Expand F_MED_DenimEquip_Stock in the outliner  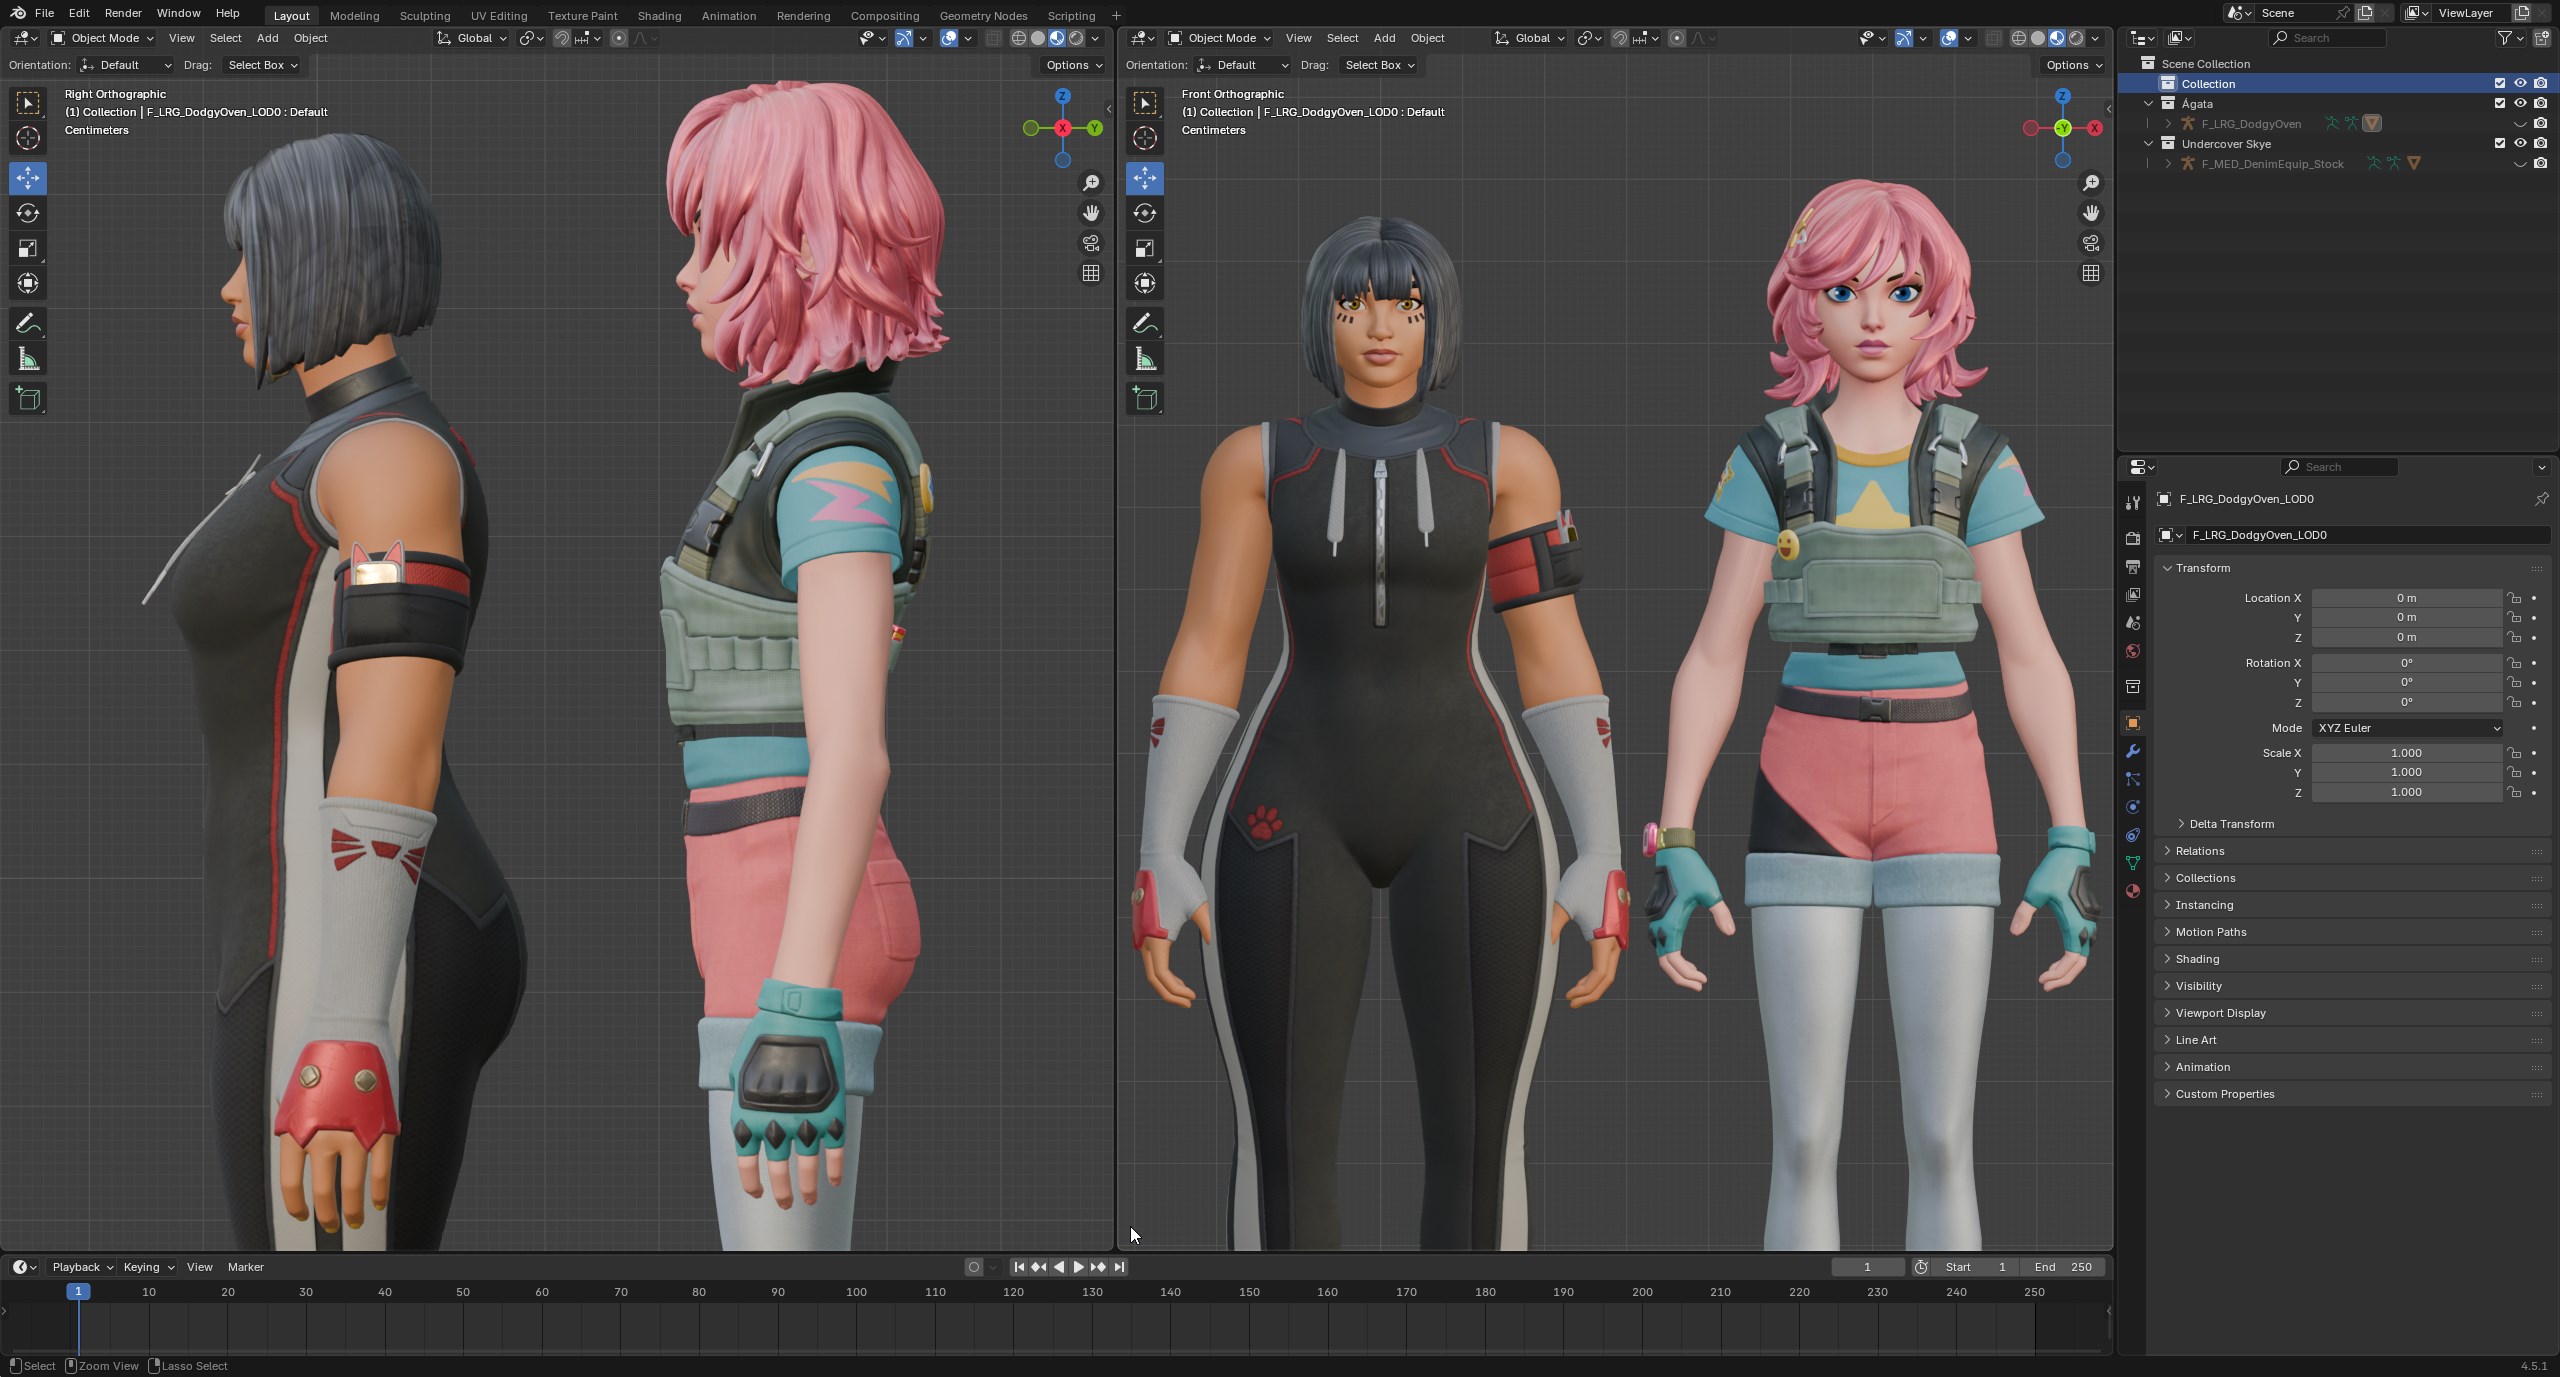tap(2168, 163)
